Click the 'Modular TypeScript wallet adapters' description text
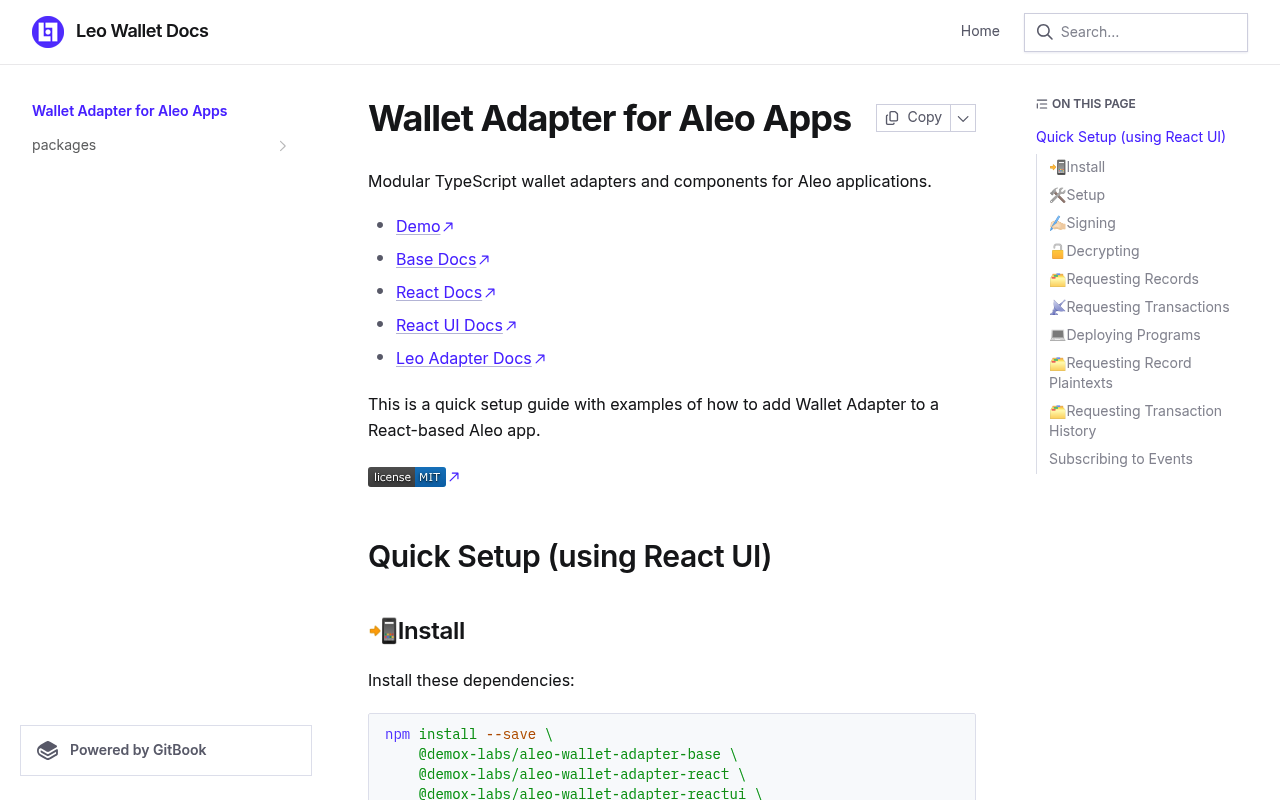Image resolution: width=1280 pixels, height=800 pixels. [x=650, y=181]
